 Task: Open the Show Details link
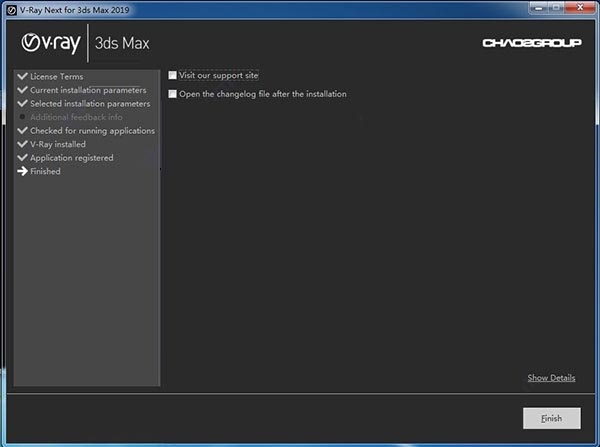tap(551, 378)
